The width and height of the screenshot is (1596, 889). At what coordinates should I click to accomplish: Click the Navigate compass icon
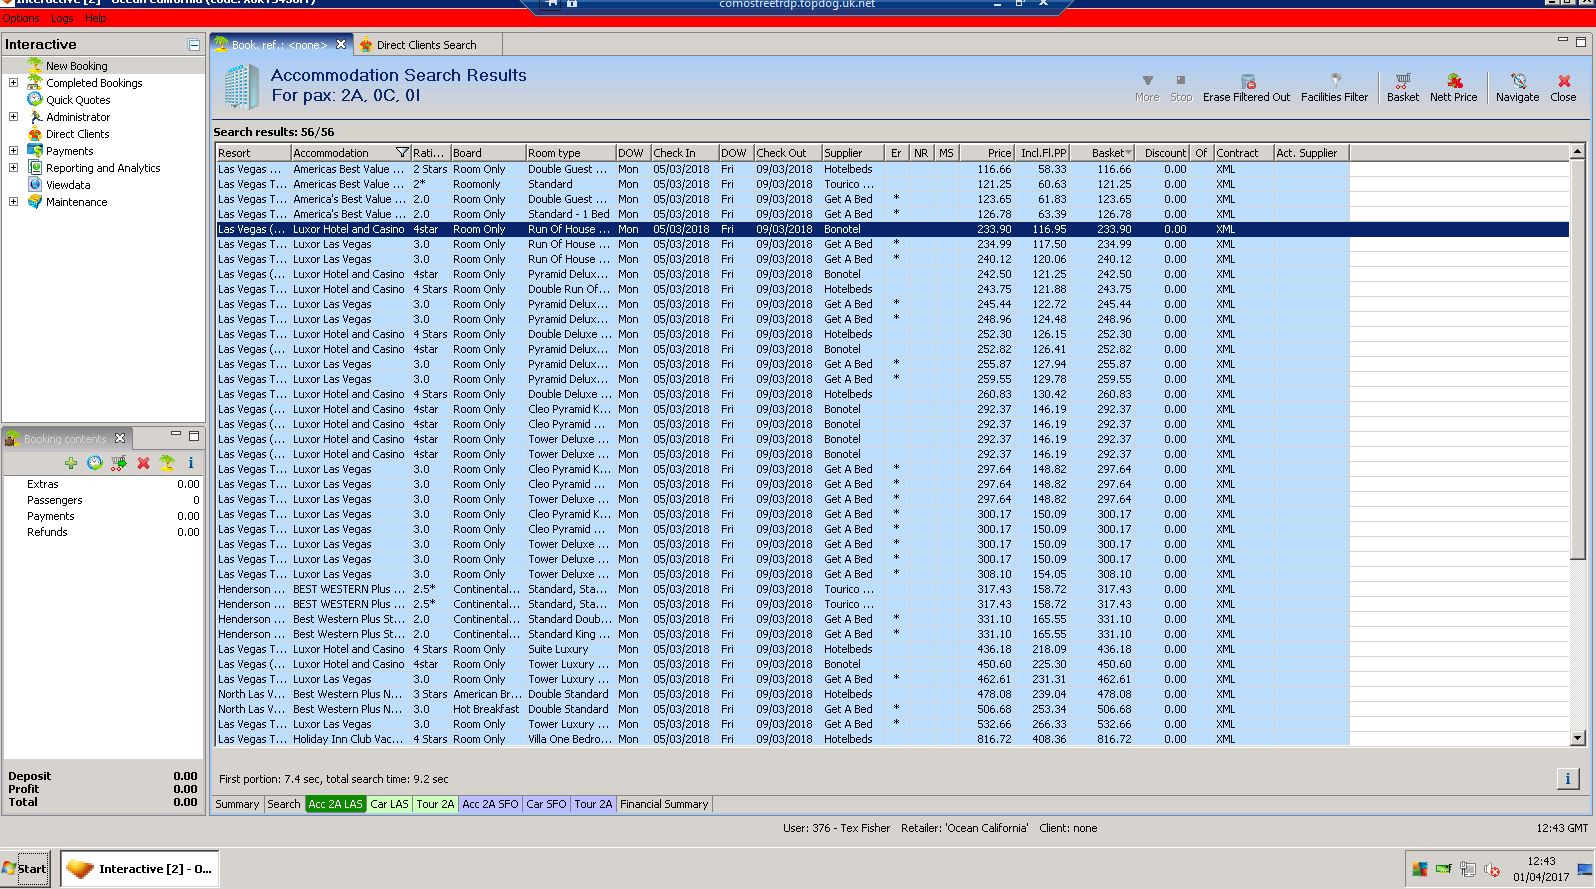pyautogui.click(x=1517, y=81)
